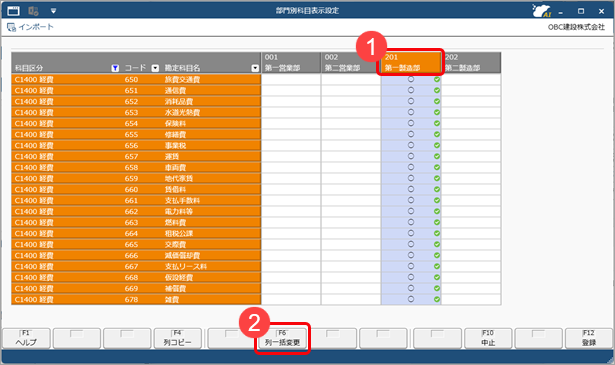Click the 001 第一営業部 cell in 651 通信費 row
The width and height of the screenshot is (615, 365).
291,90
